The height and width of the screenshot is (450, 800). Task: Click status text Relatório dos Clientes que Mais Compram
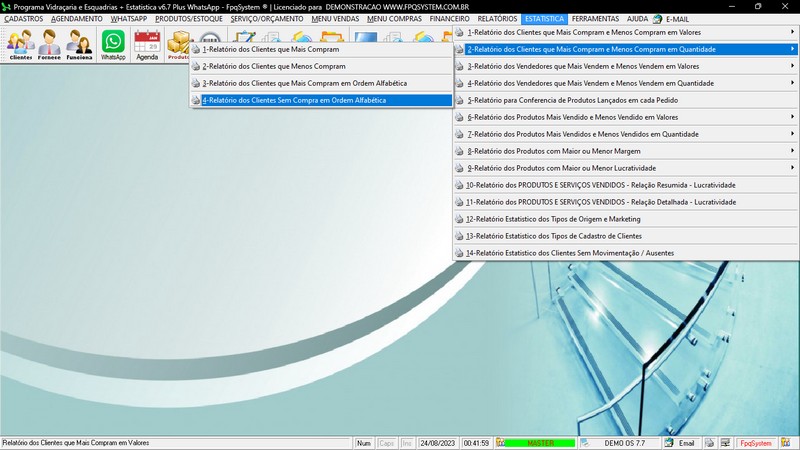[76, 443]
